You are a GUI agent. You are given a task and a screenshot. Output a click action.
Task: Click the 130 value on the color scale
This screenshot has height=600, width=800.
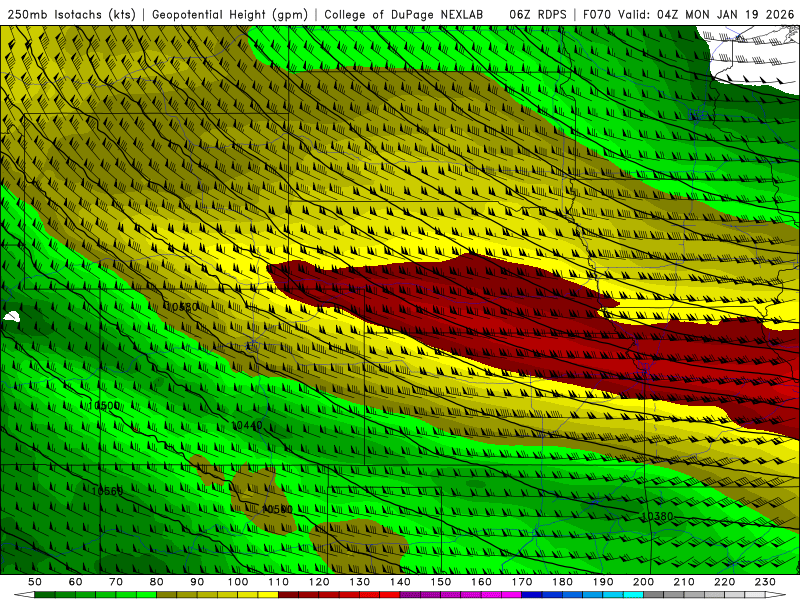(x=359, y=582)
